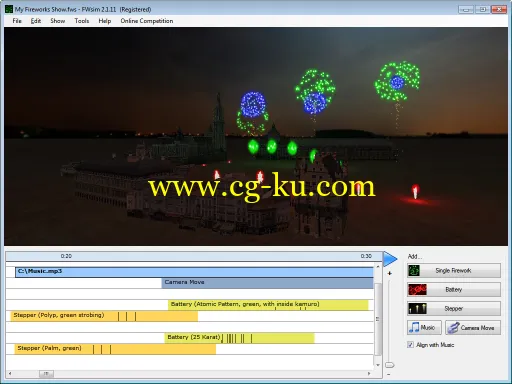The image size is (512, 384).
Task: Add a Single Firework
Action: (454, 271)
